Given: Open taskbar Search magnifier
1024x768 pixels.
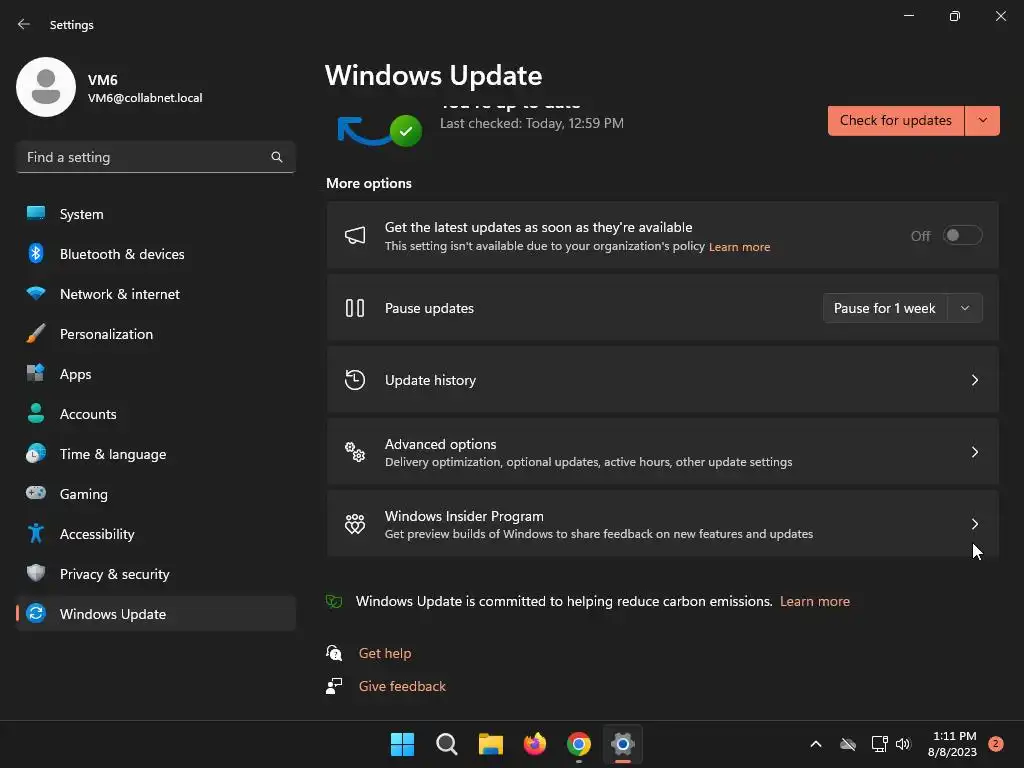Looking at the screenshot, I should click(447, 744).
